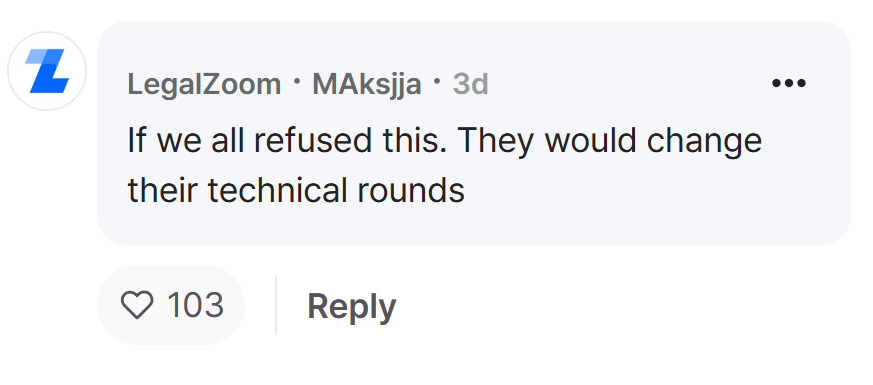Open the LegalZoom company name link
Screen dimensions: 873x385
pos(204,85)
